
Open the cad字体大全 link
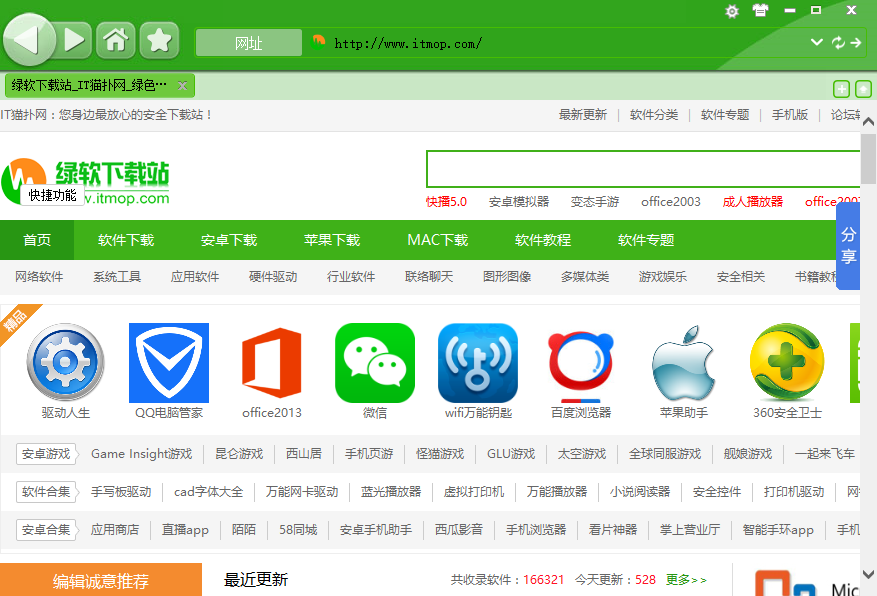[x=208, y=492]
